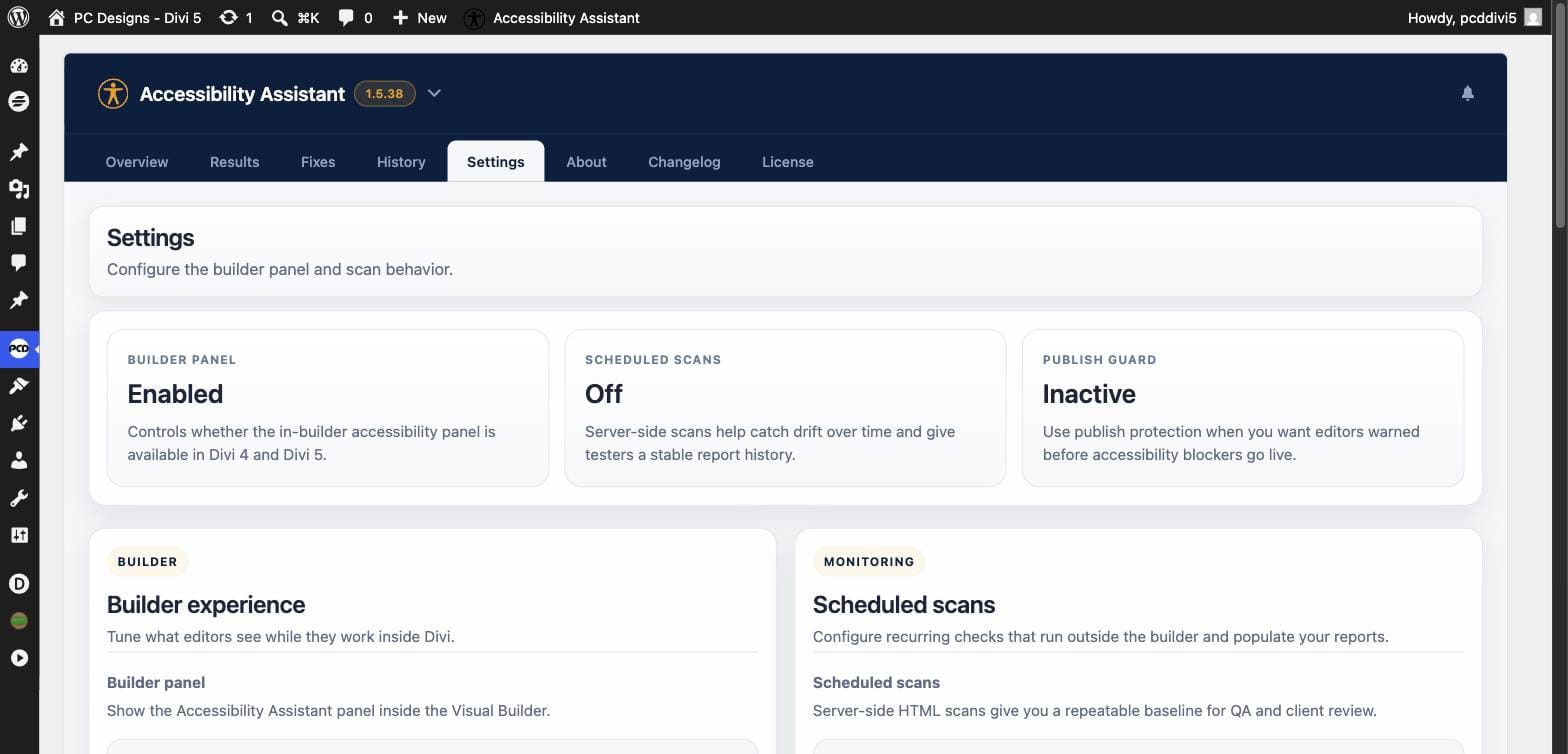
Task: Open the Dashboard gauge icon in sidebar
Action: 19,66
